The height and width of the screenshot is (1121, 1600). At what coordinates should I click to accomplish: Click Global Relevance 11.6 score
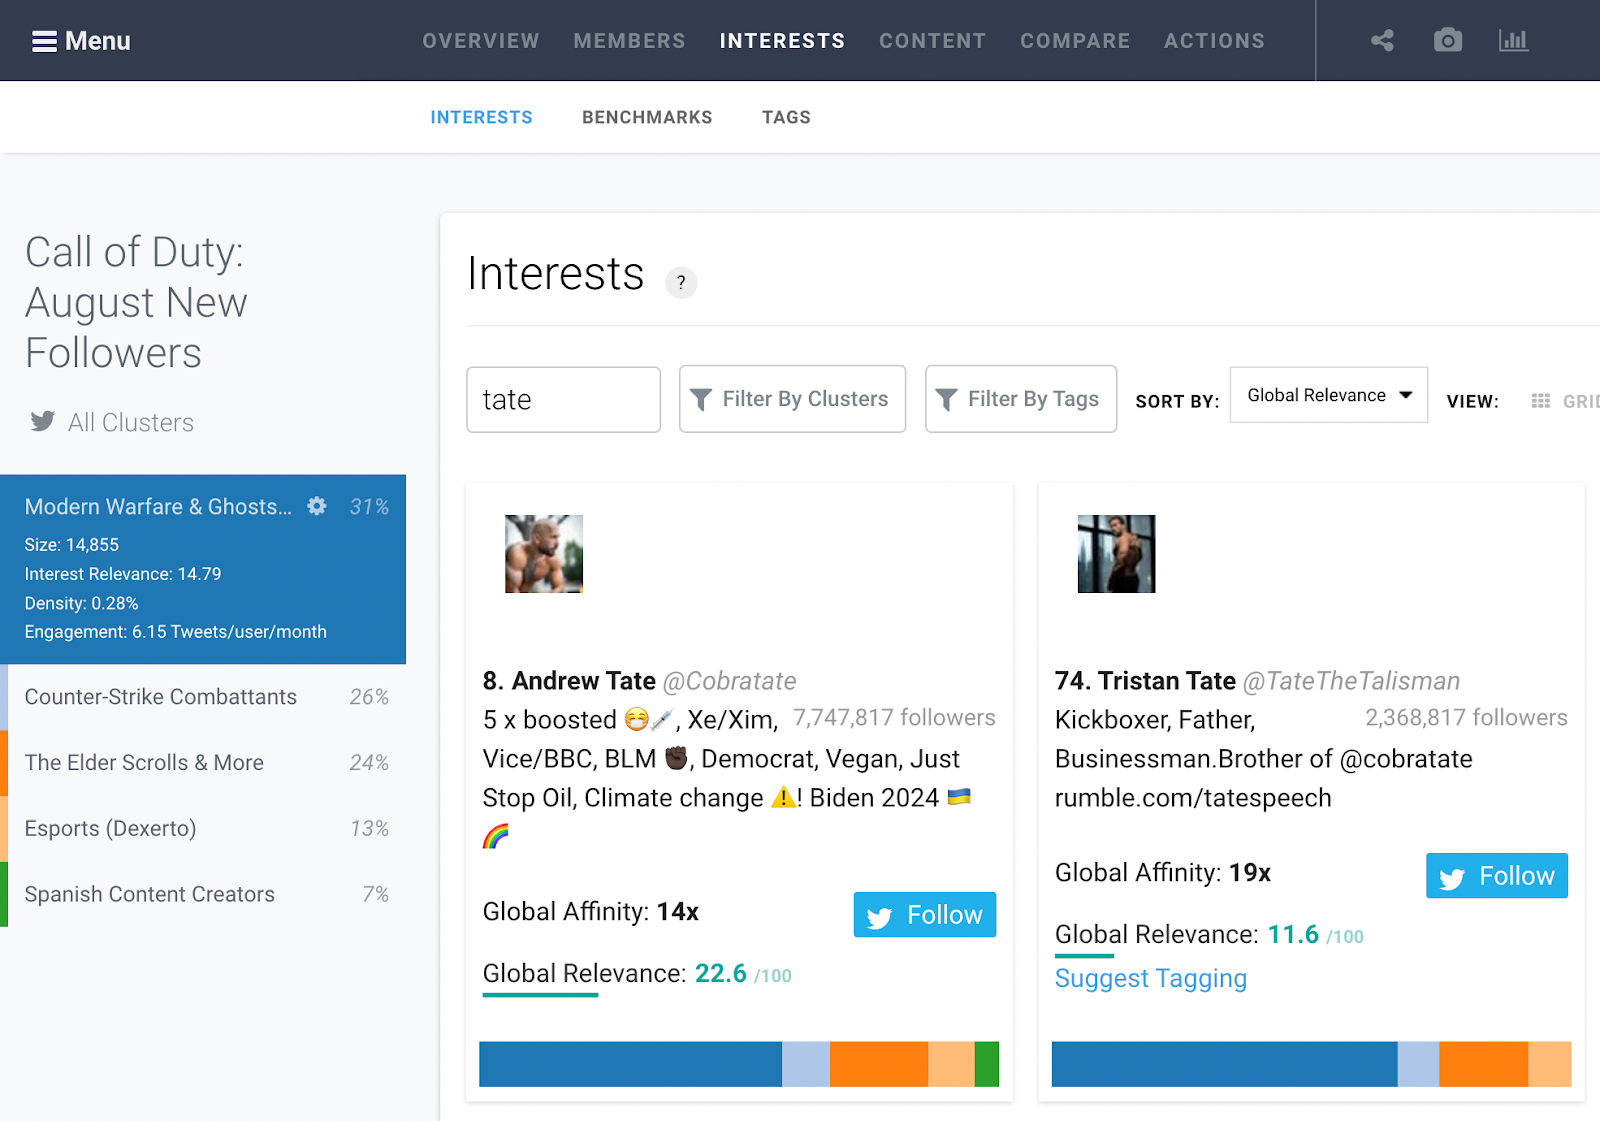[x=1293, y=934]
